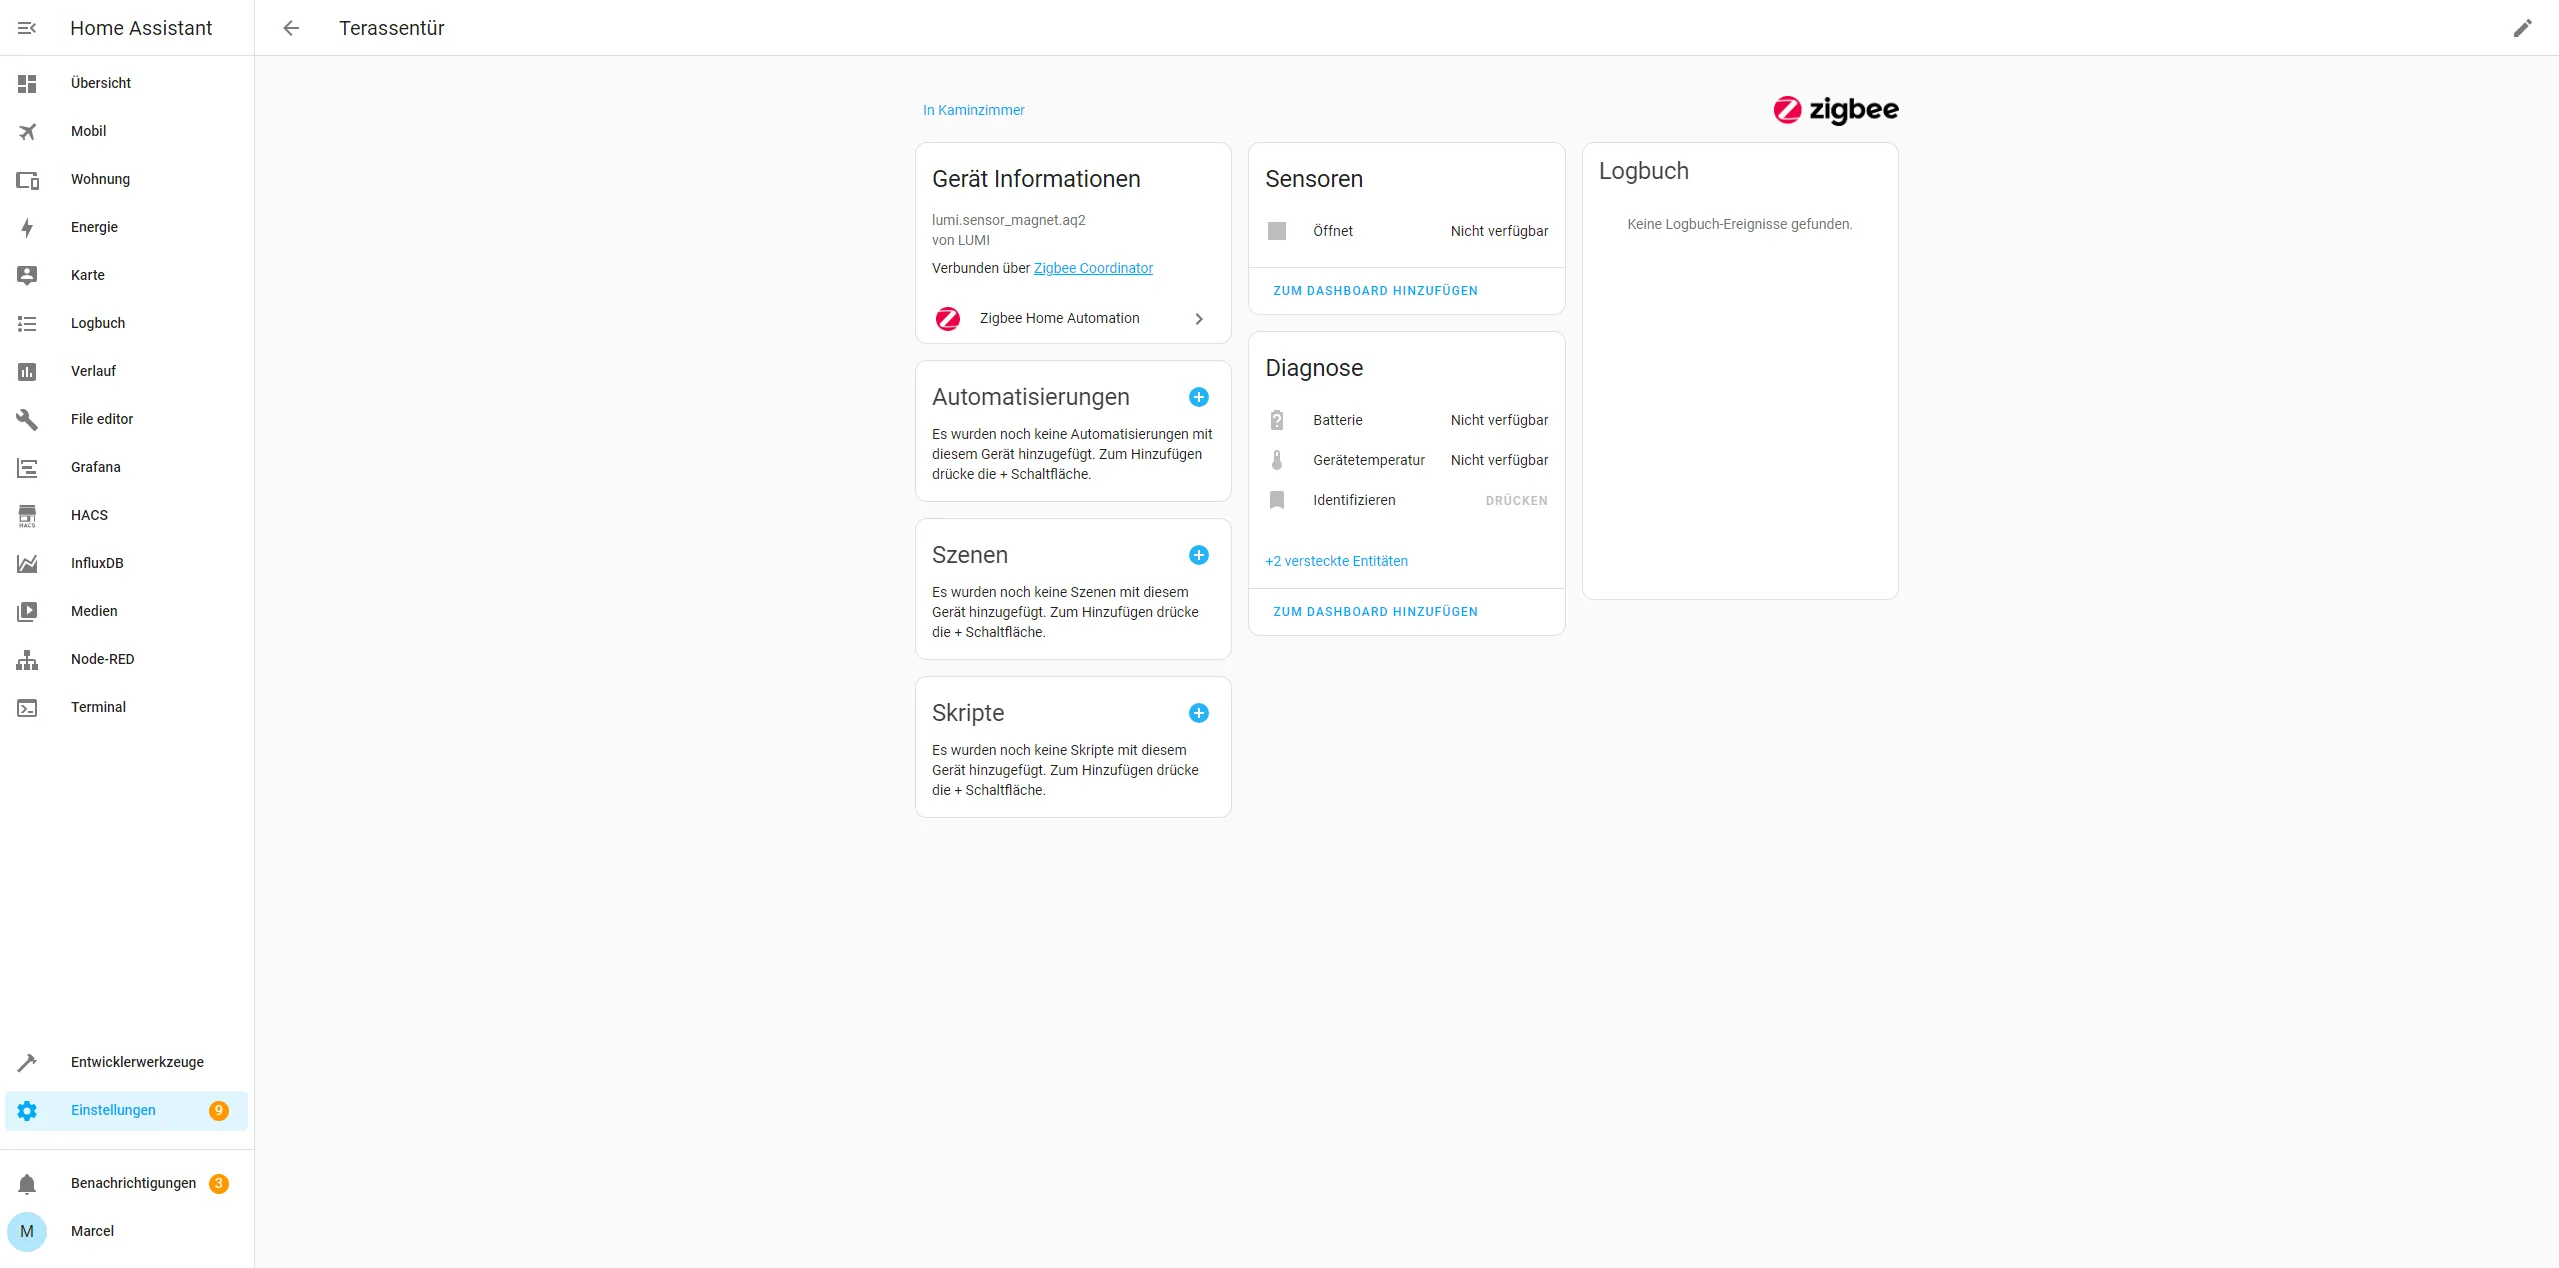
Task: Open Batterie diagnostic entity row
Action: [1406, 420]
